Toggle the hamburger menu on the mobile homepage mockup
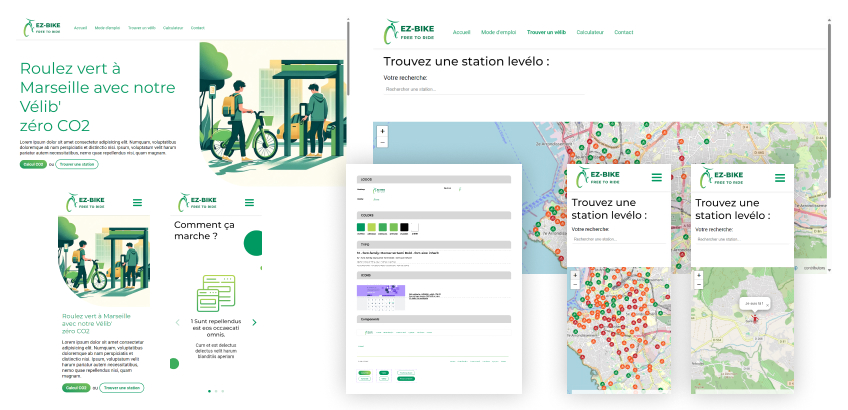This screenshot has width=848, height=410. 138,203
